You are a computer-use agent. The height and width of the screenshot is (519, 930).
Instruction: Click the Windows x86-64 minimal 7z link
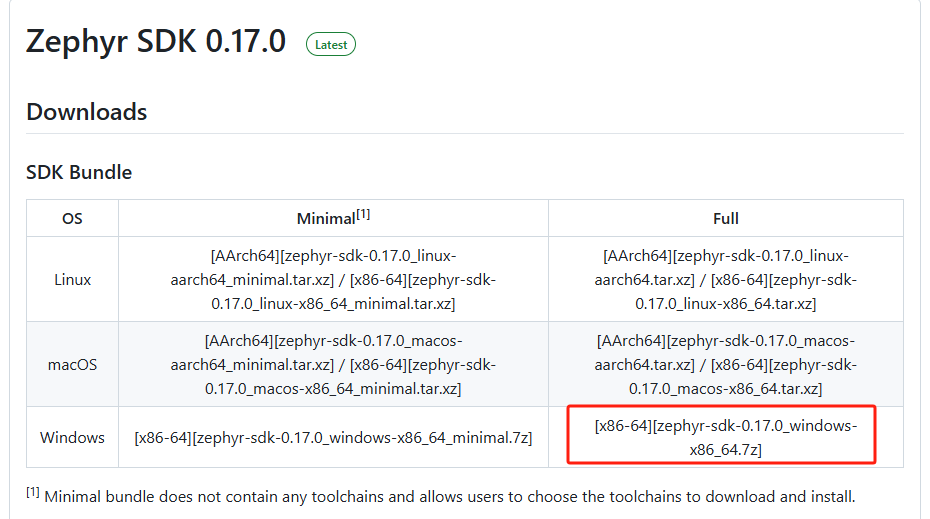333,437
